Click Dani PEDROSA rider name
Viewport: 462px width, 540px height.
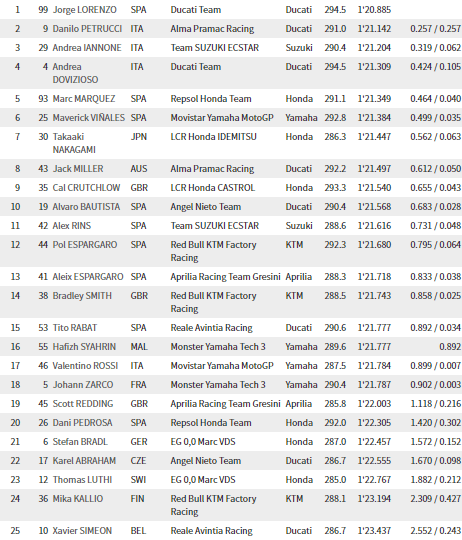pyautogui.click(x=82, y=423)
